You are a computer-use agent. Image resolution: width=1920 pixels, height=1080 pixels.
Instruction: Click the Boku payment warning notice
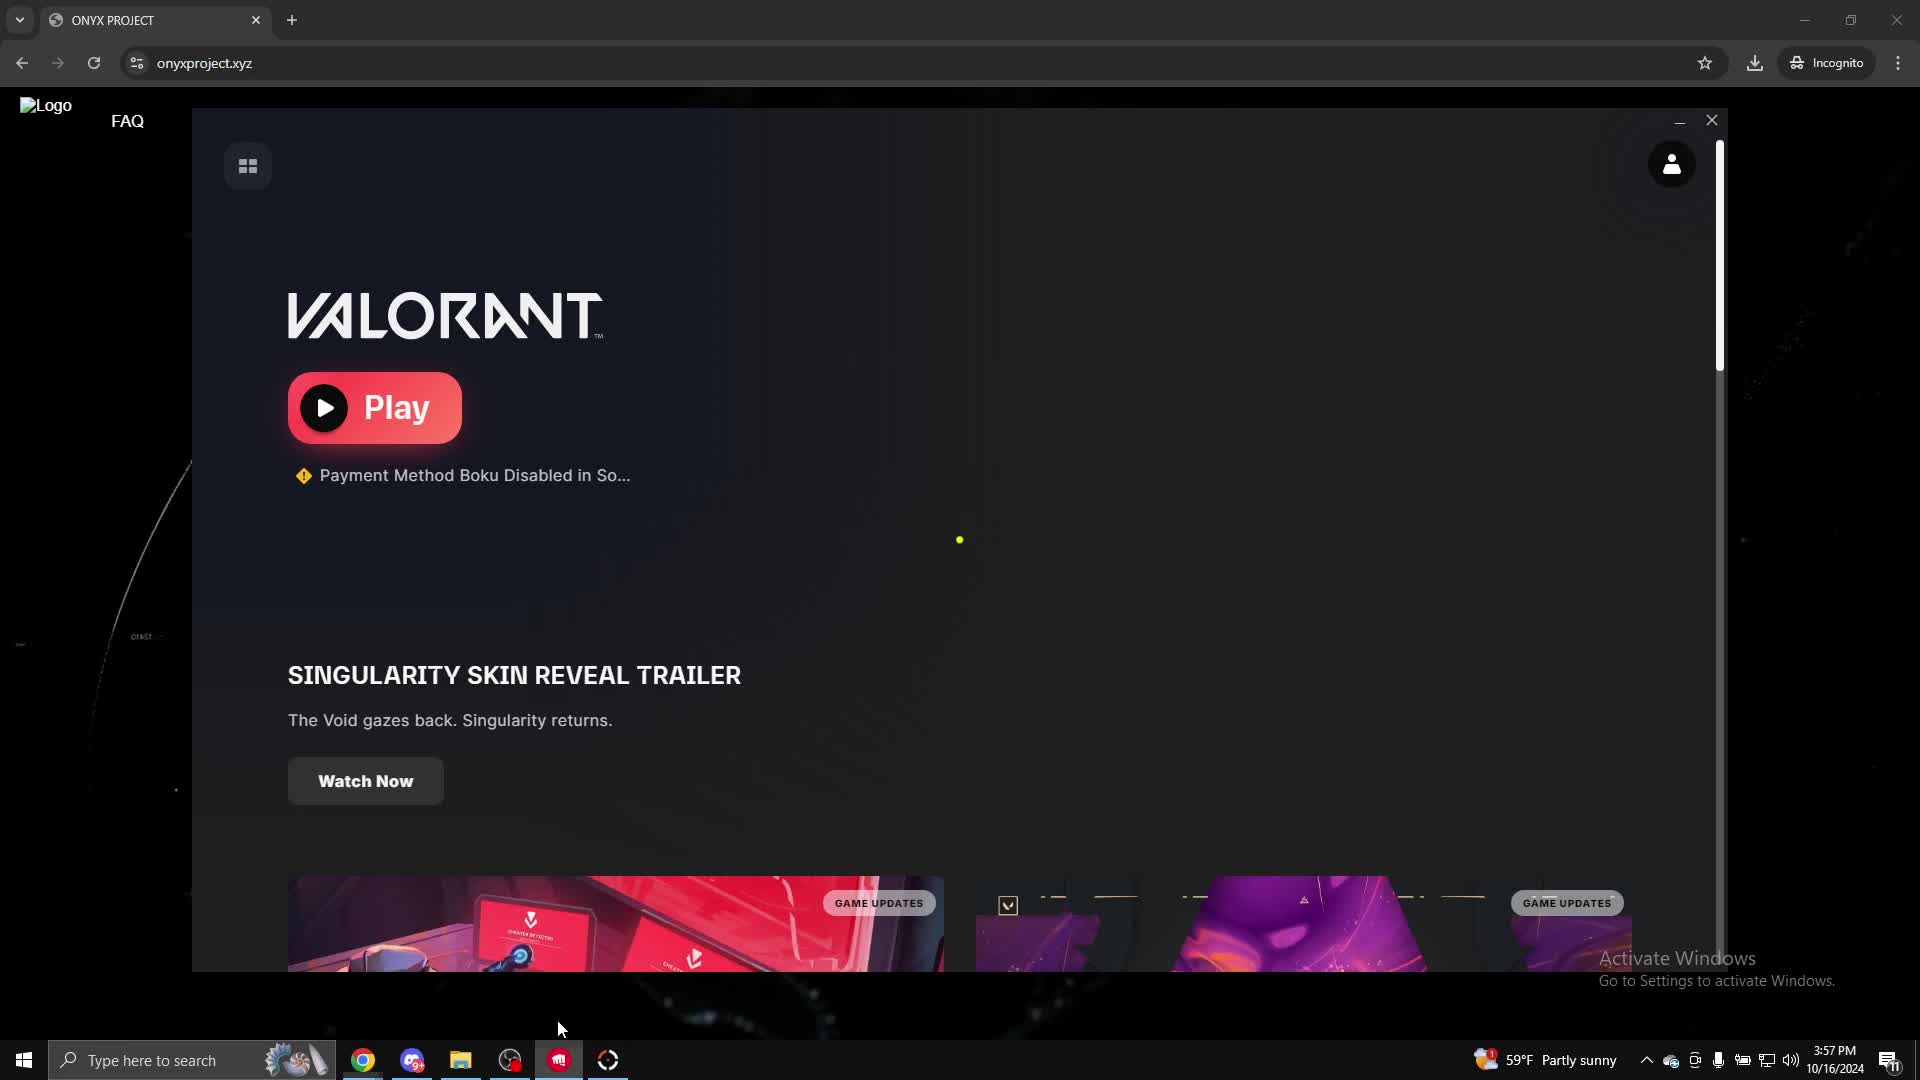click(463, 476)
